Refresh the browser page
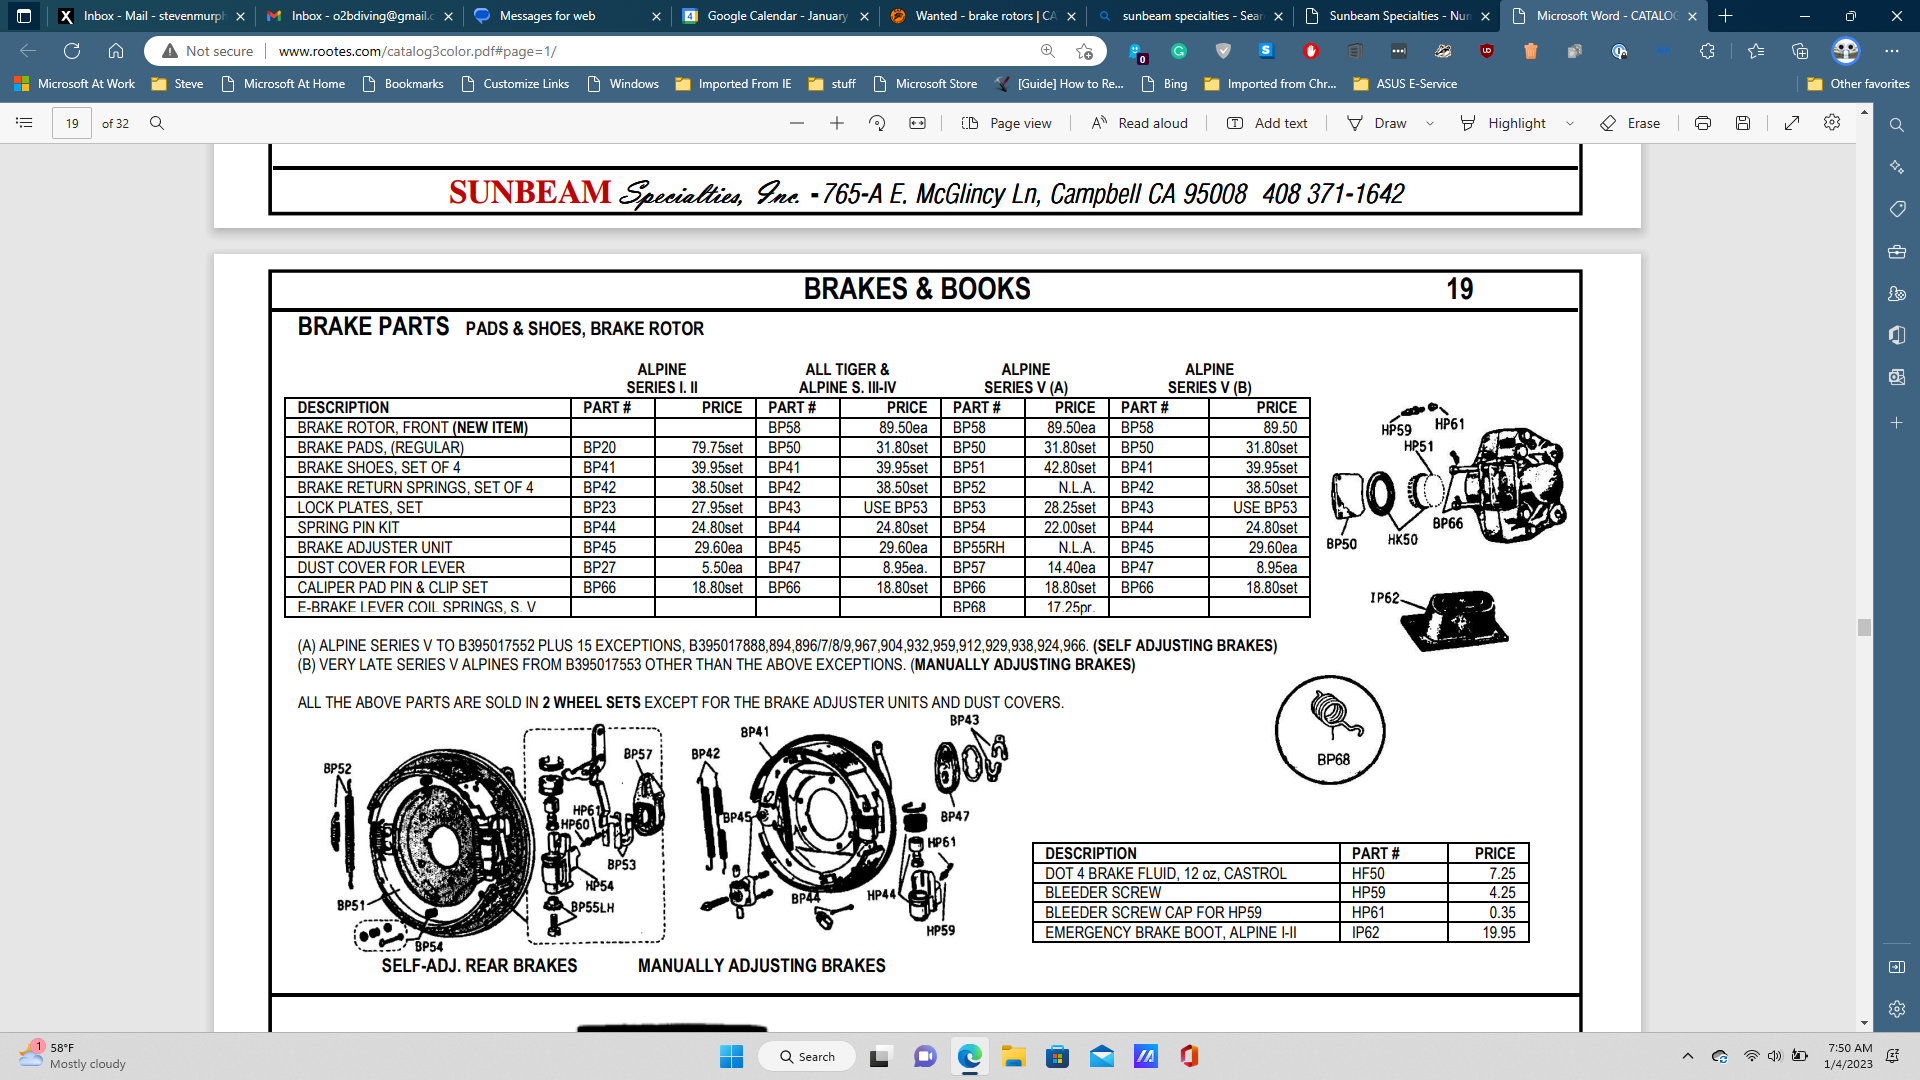 pos(72,51)
